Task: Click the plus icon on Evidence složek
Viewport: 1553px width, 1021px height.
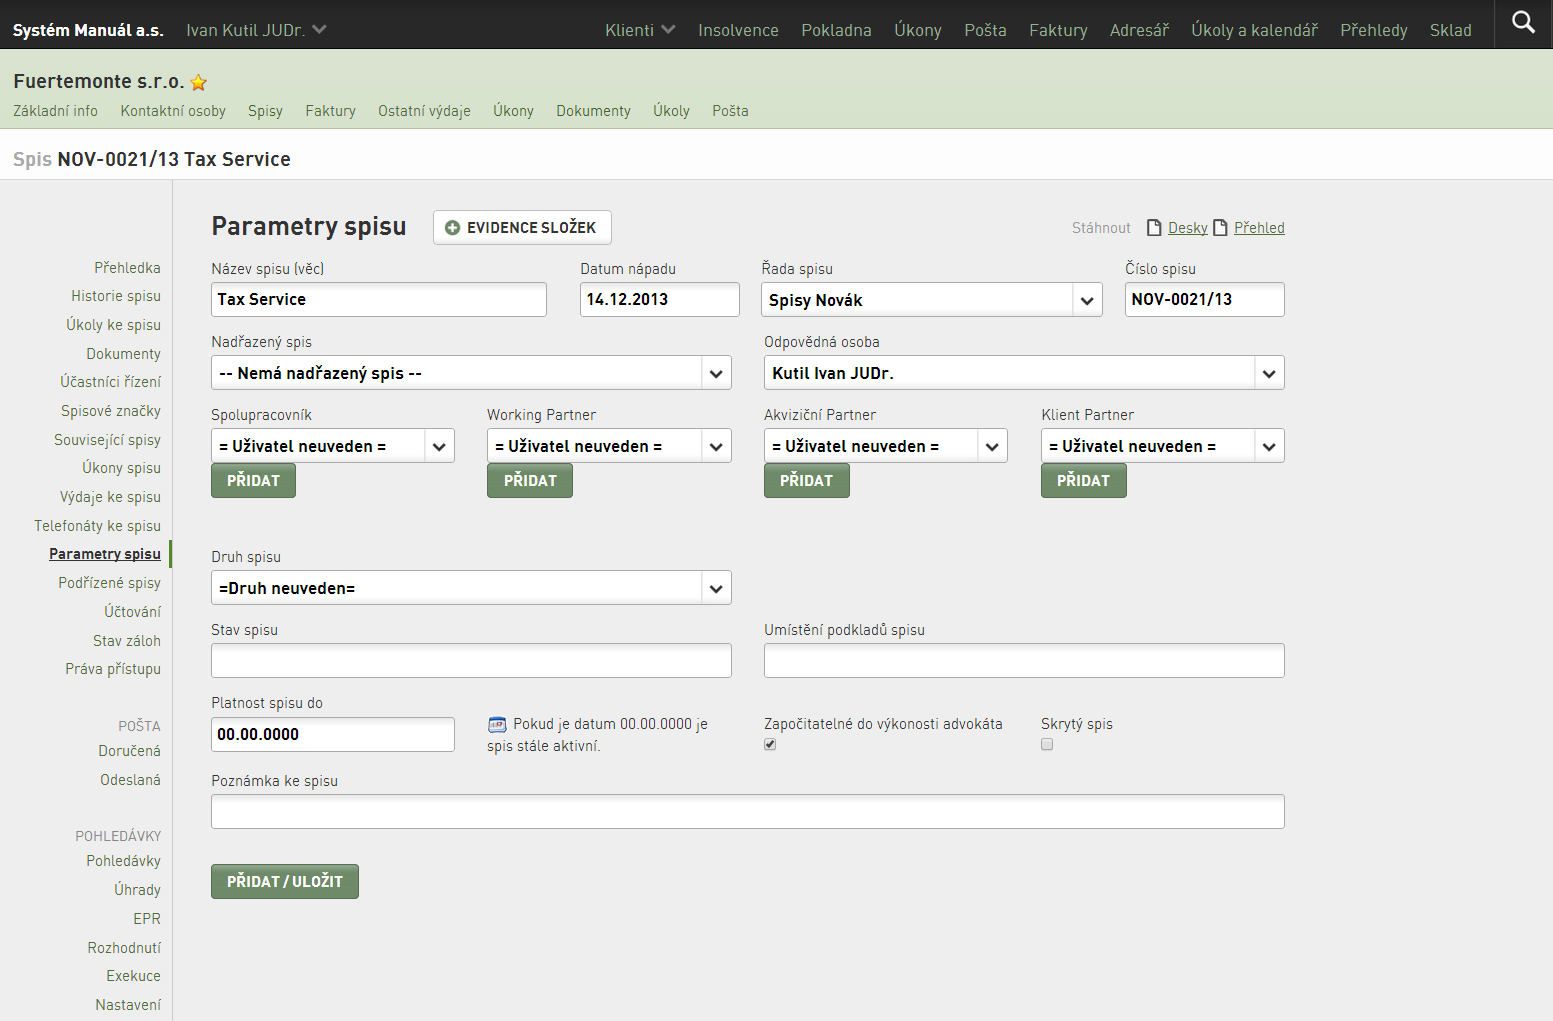Action: (x=452, y=228)
